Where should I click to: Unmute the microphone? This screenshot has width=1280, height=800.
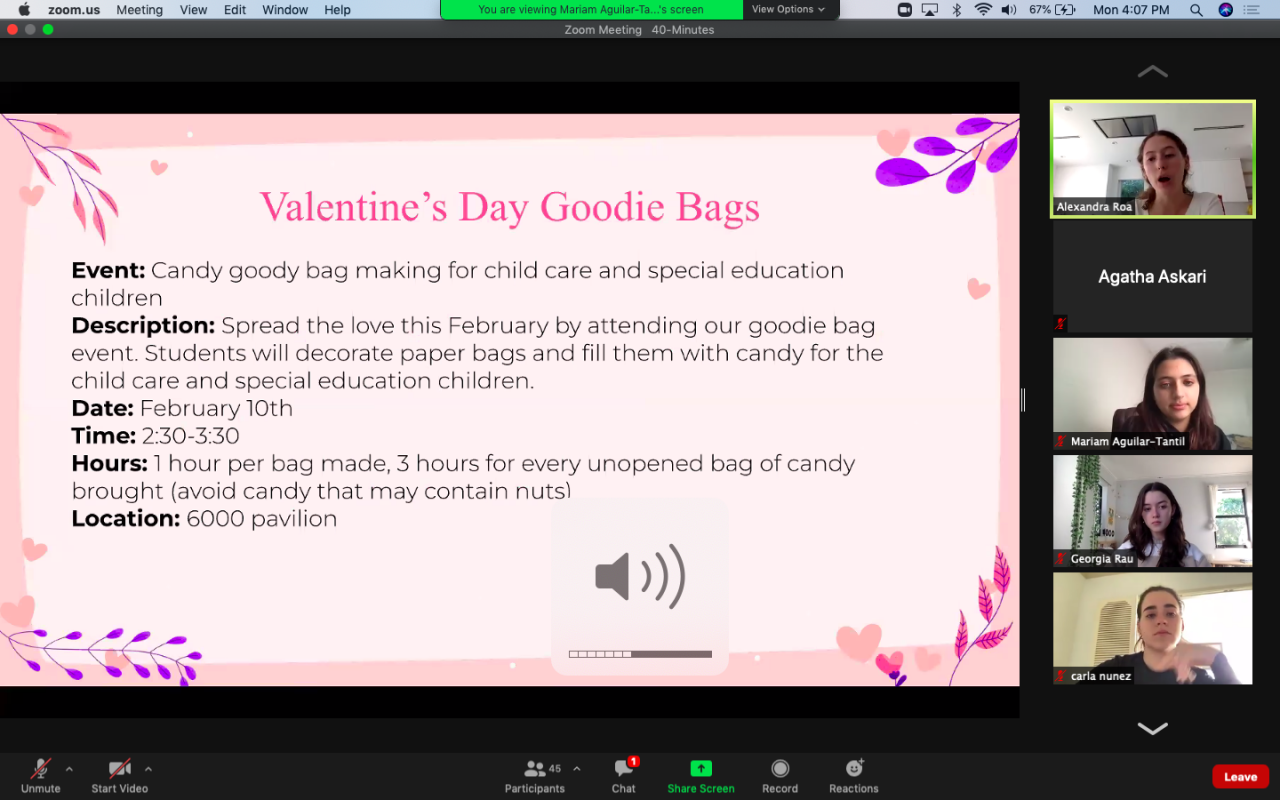tap(41, 775)
